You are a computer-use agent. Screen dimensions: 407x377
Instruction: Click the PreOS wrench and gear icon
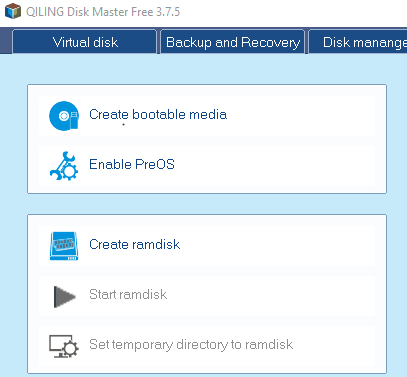click(x=64, y=166)
